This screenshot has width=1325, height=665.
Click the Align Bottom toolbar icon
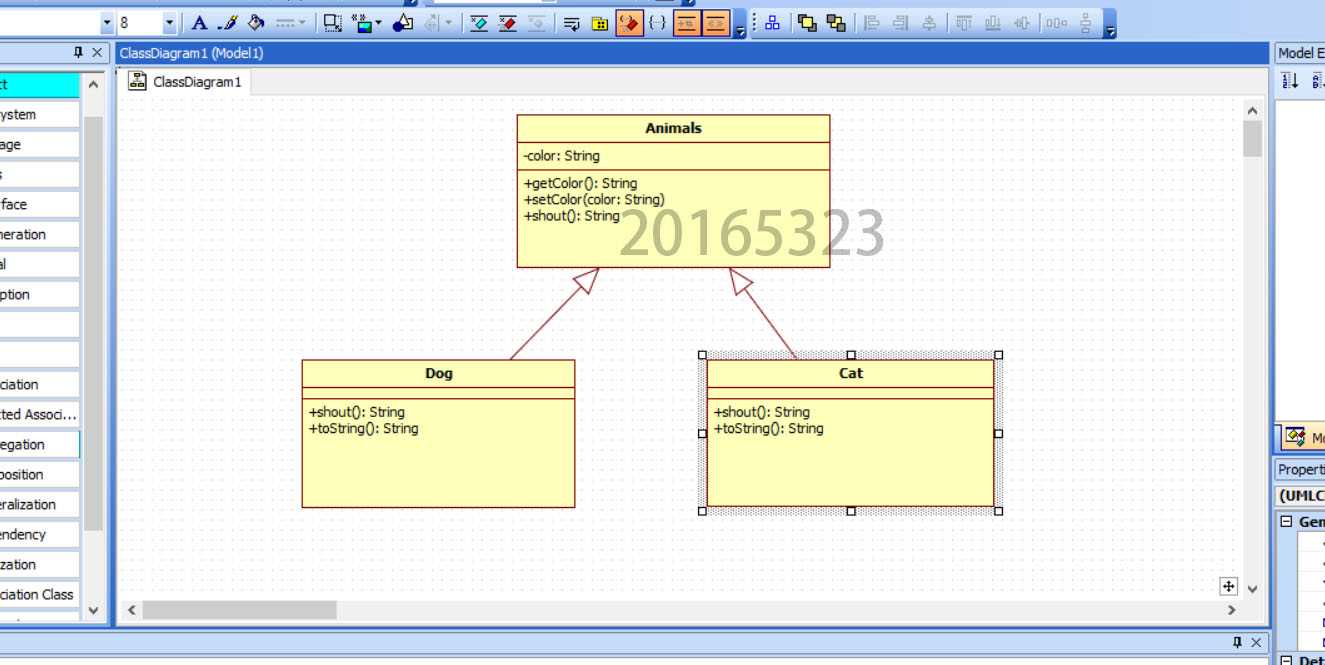[x=992, y=23]
